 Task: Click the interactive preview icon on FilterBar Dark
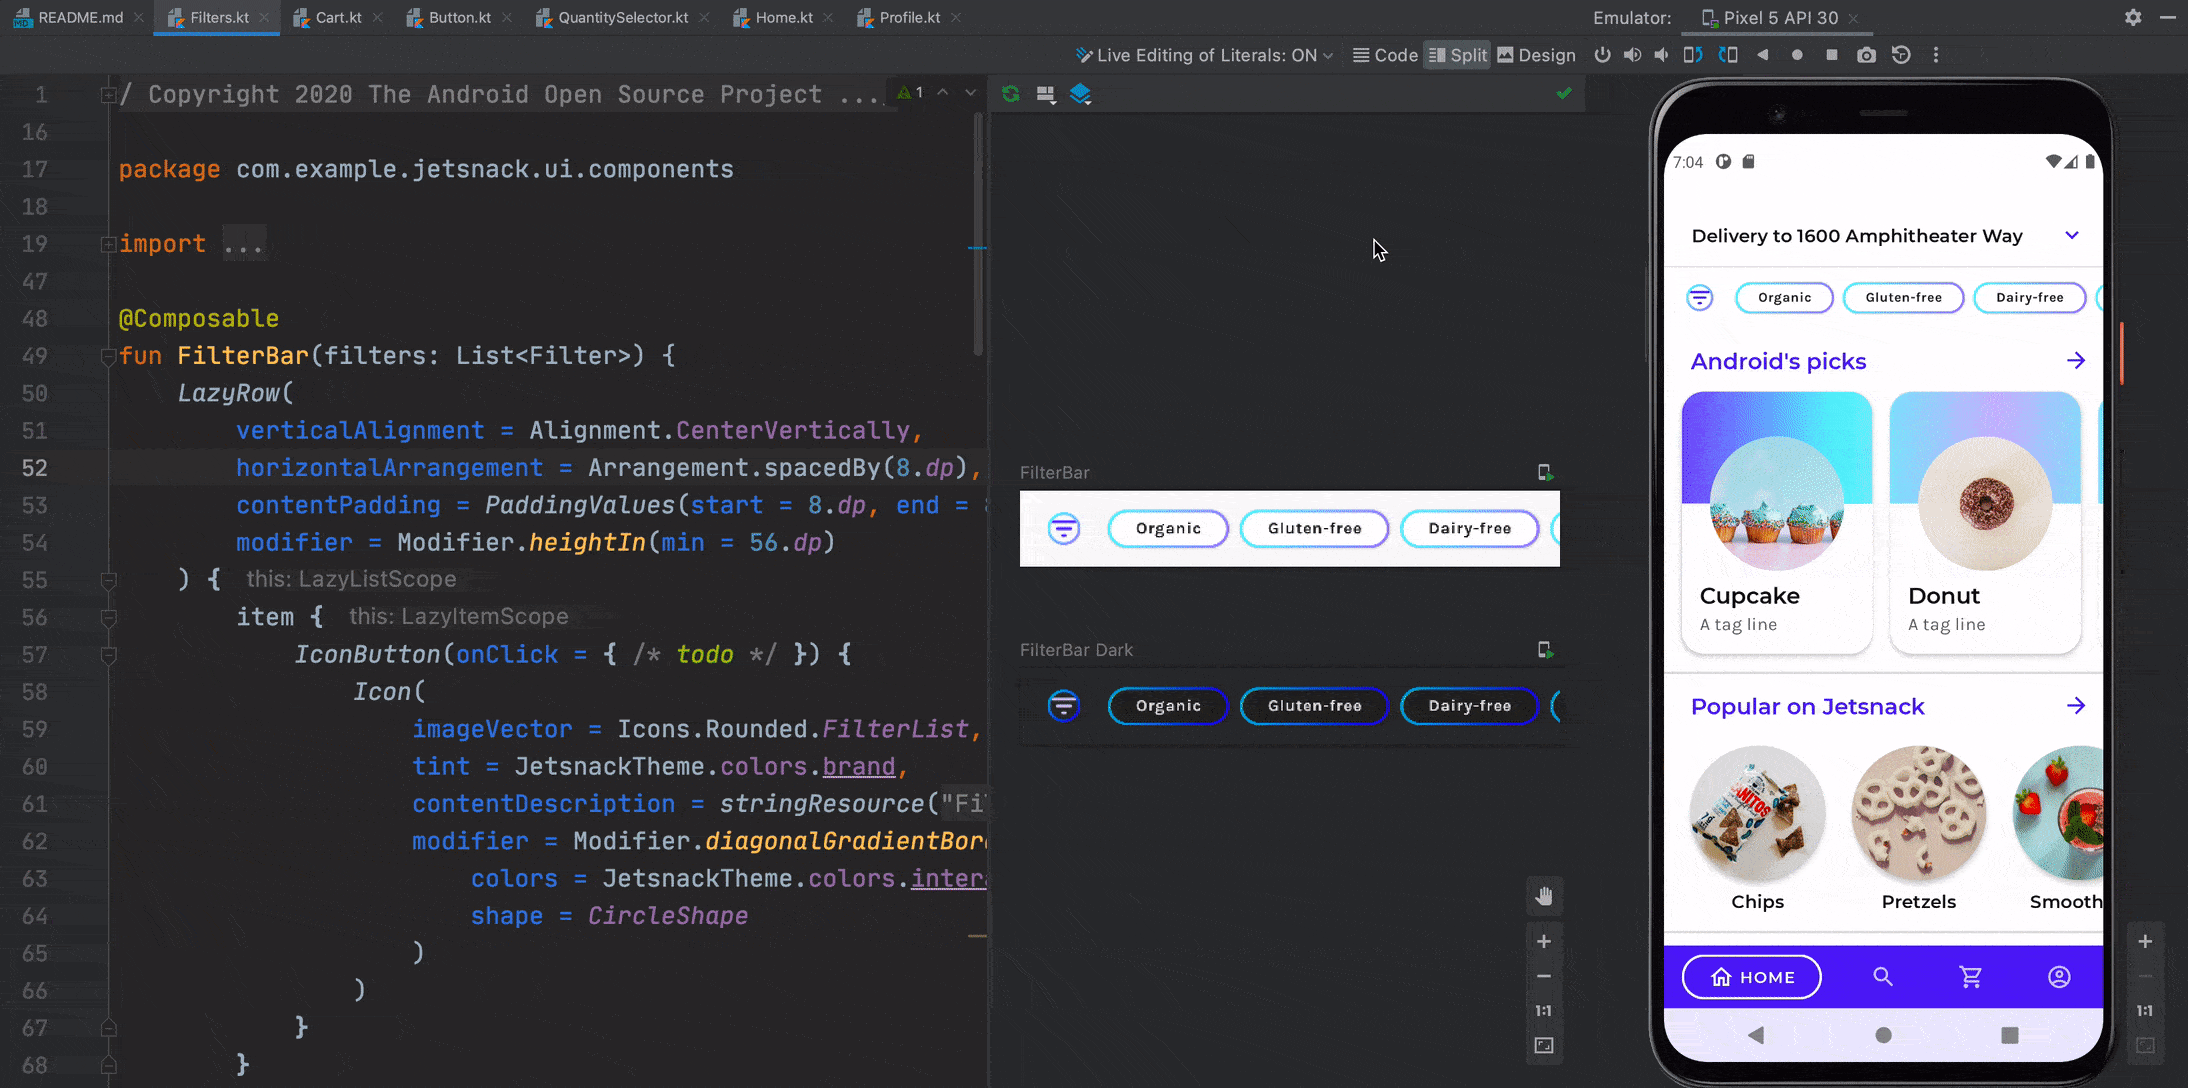[x=1545, y=649]
